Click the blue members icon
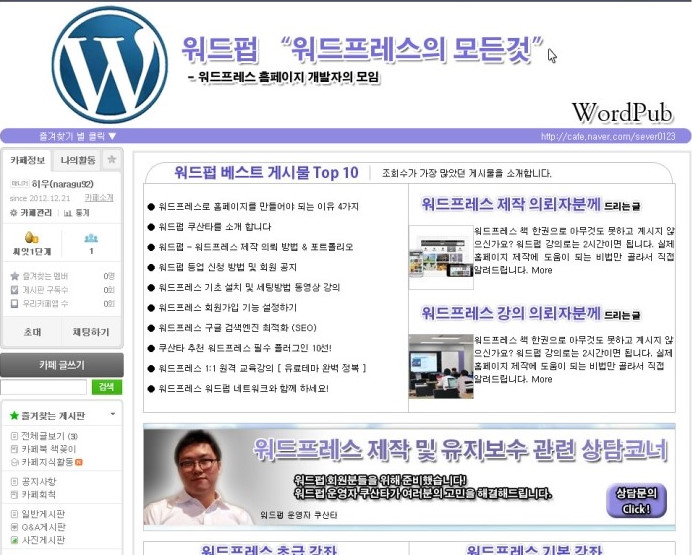The height and width of the screenshot is (555, 692). coord(91,238)
